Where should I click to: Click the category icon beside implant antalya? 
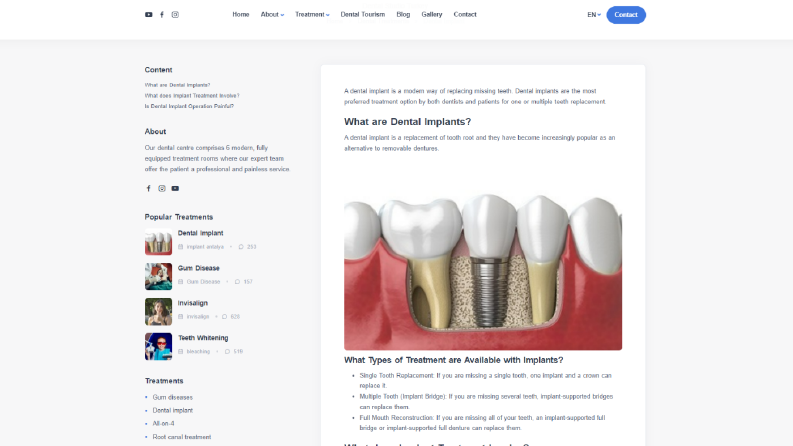coord(181,247)
